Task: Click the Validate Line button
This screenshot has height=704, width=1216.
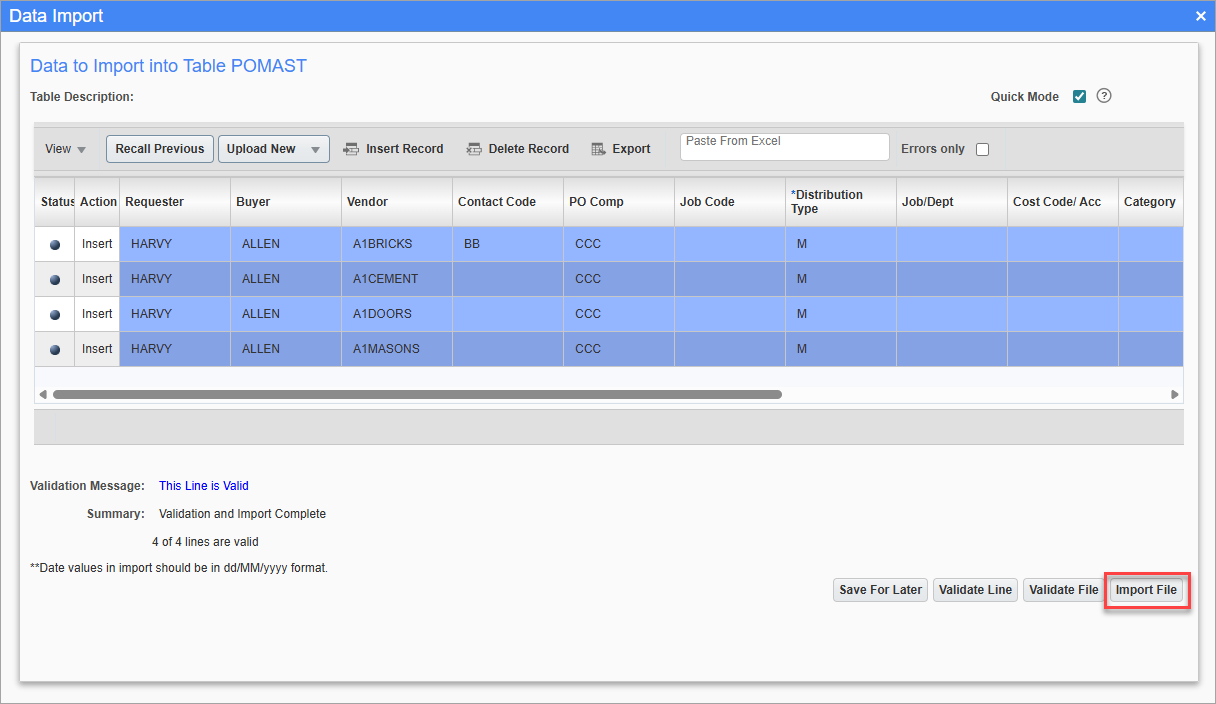Action: click(x=975, y=590)
